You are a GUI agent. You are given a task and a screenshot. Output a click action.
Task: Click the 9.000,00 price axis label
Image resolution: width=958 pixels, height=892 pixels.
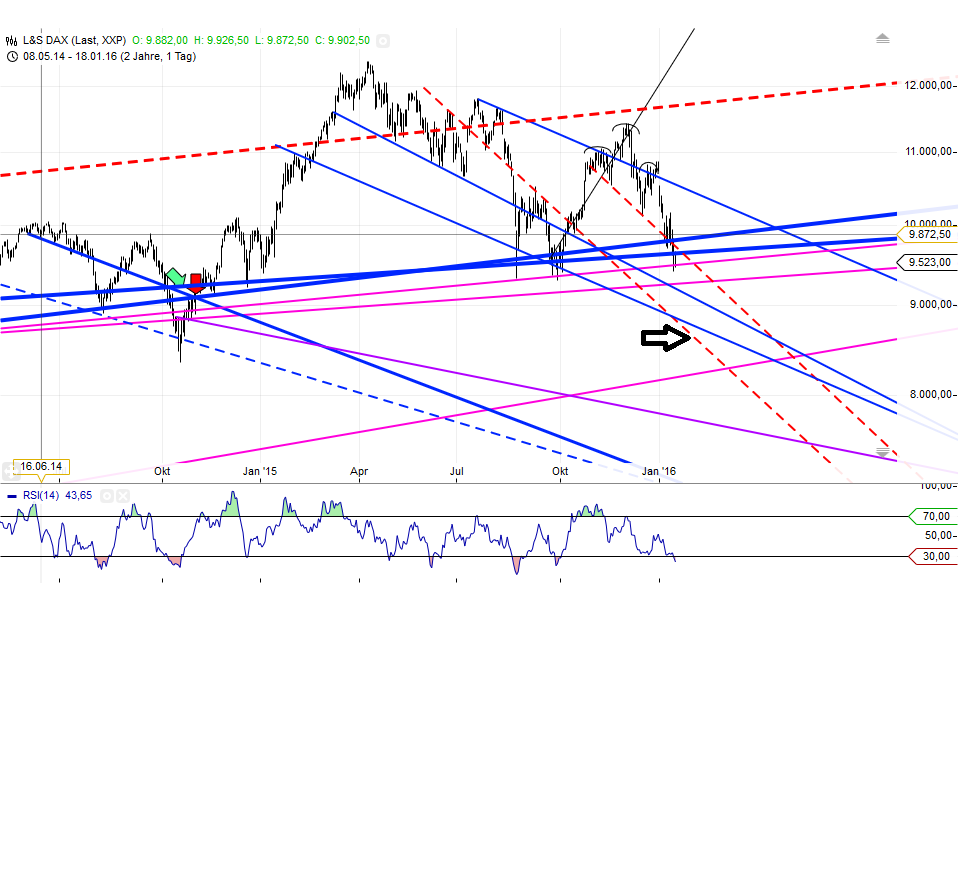(931, 304)
